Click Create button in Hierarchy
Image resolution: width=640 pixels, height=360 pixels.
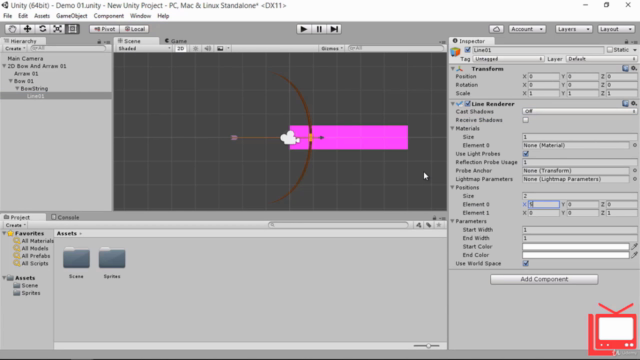coord(15,49)
